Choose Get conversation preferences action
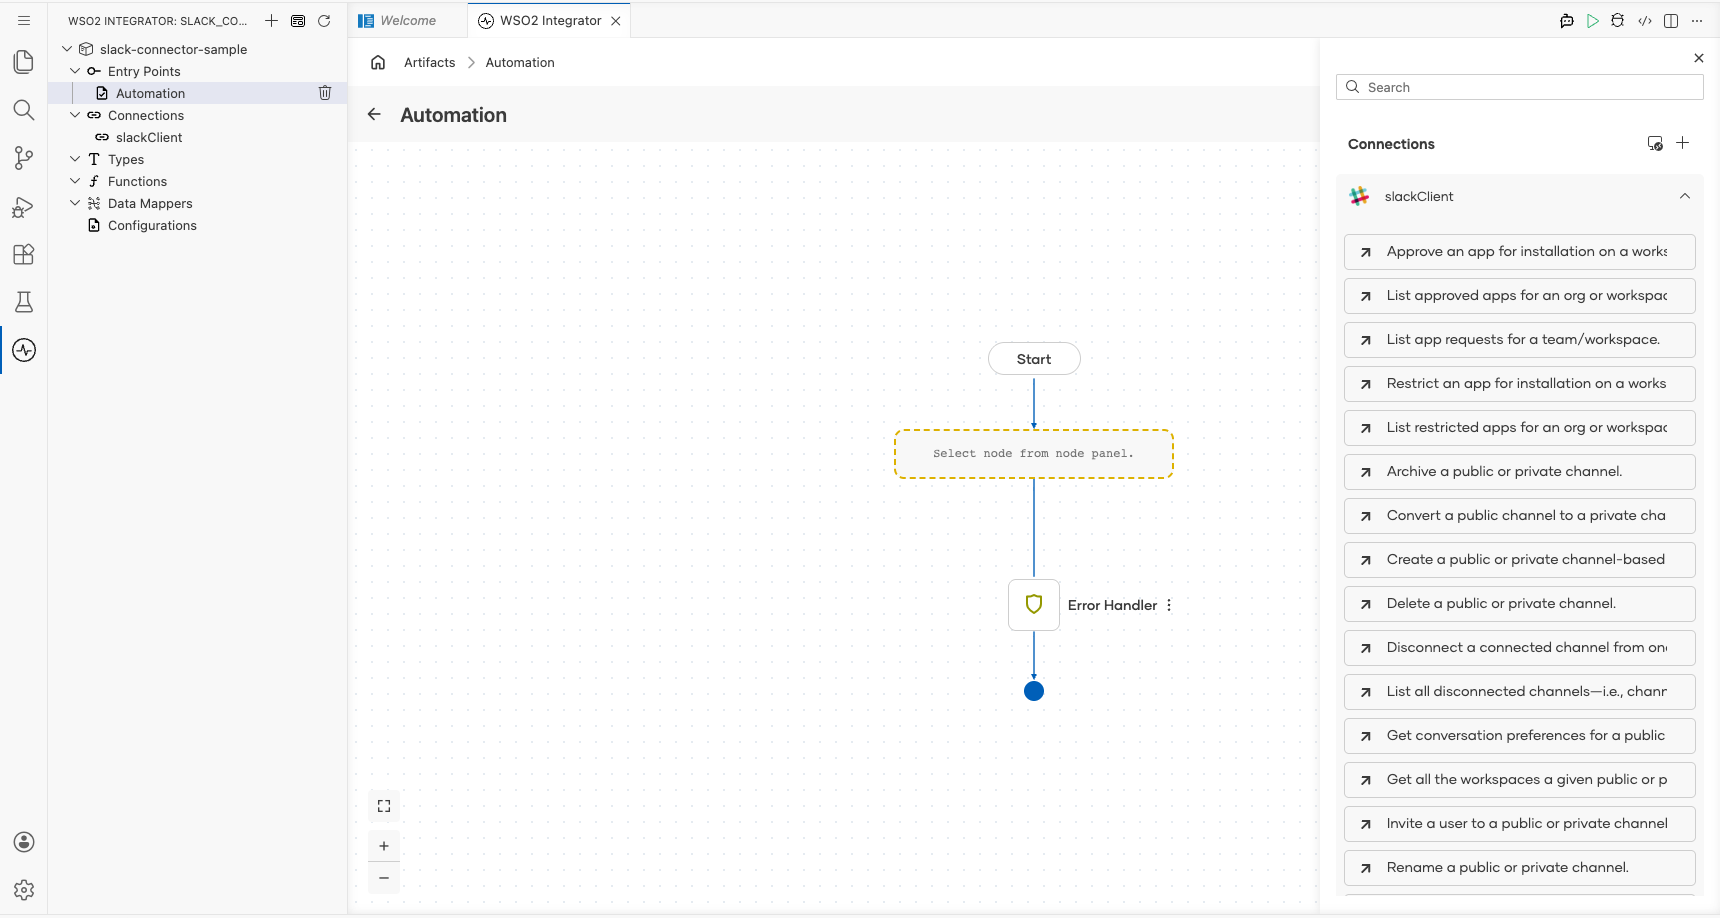 click(1520, 736)
